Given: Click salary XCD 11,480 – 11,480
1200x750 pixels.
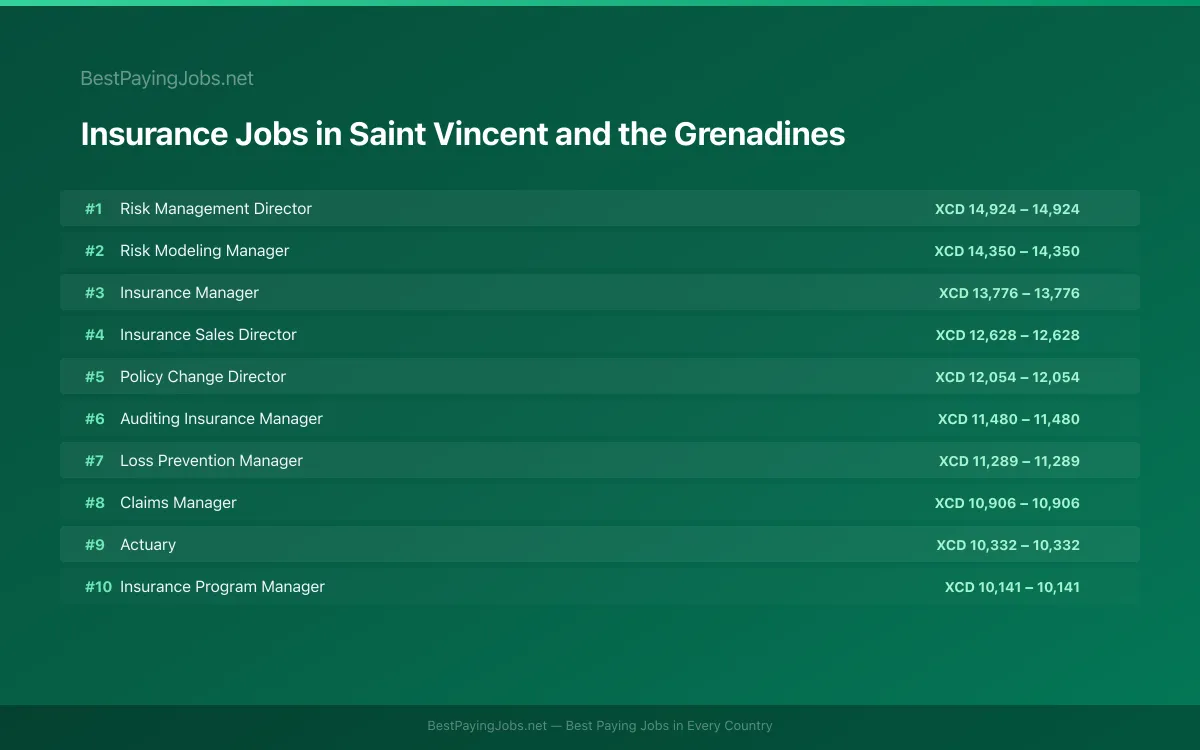Looking at the screenshot, I should 1009,419.
